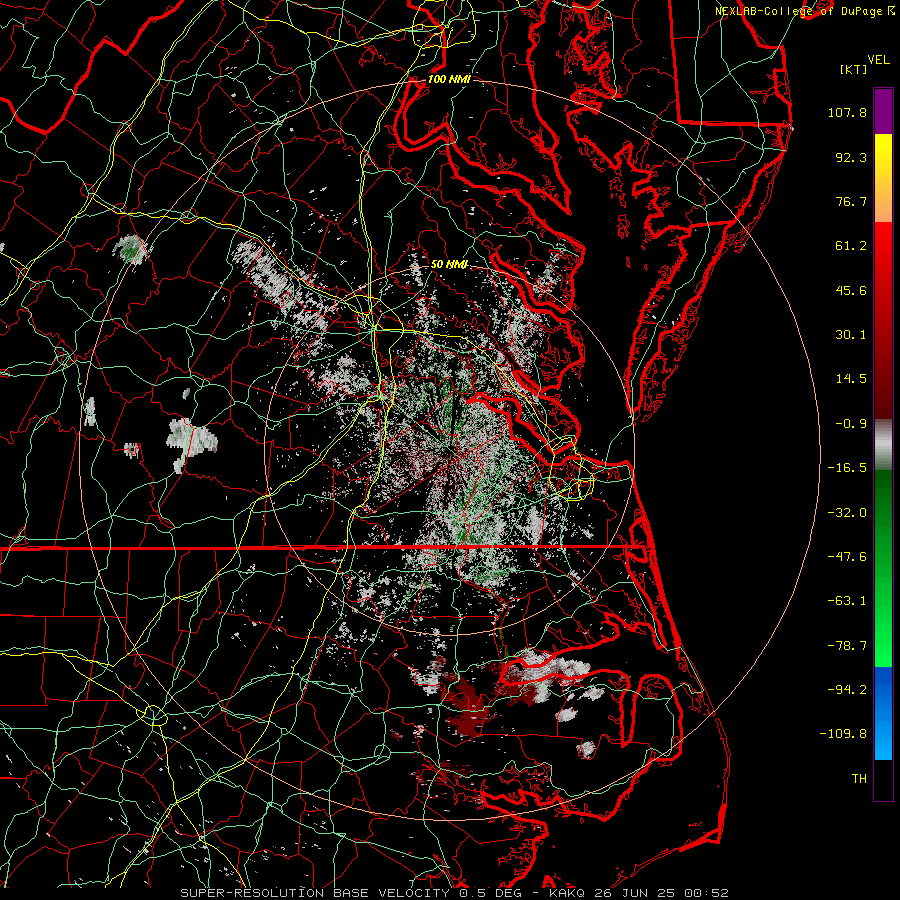Click the -63.1 legend value
Viewport: 900px width, 900px height.
tap(847, 601)
